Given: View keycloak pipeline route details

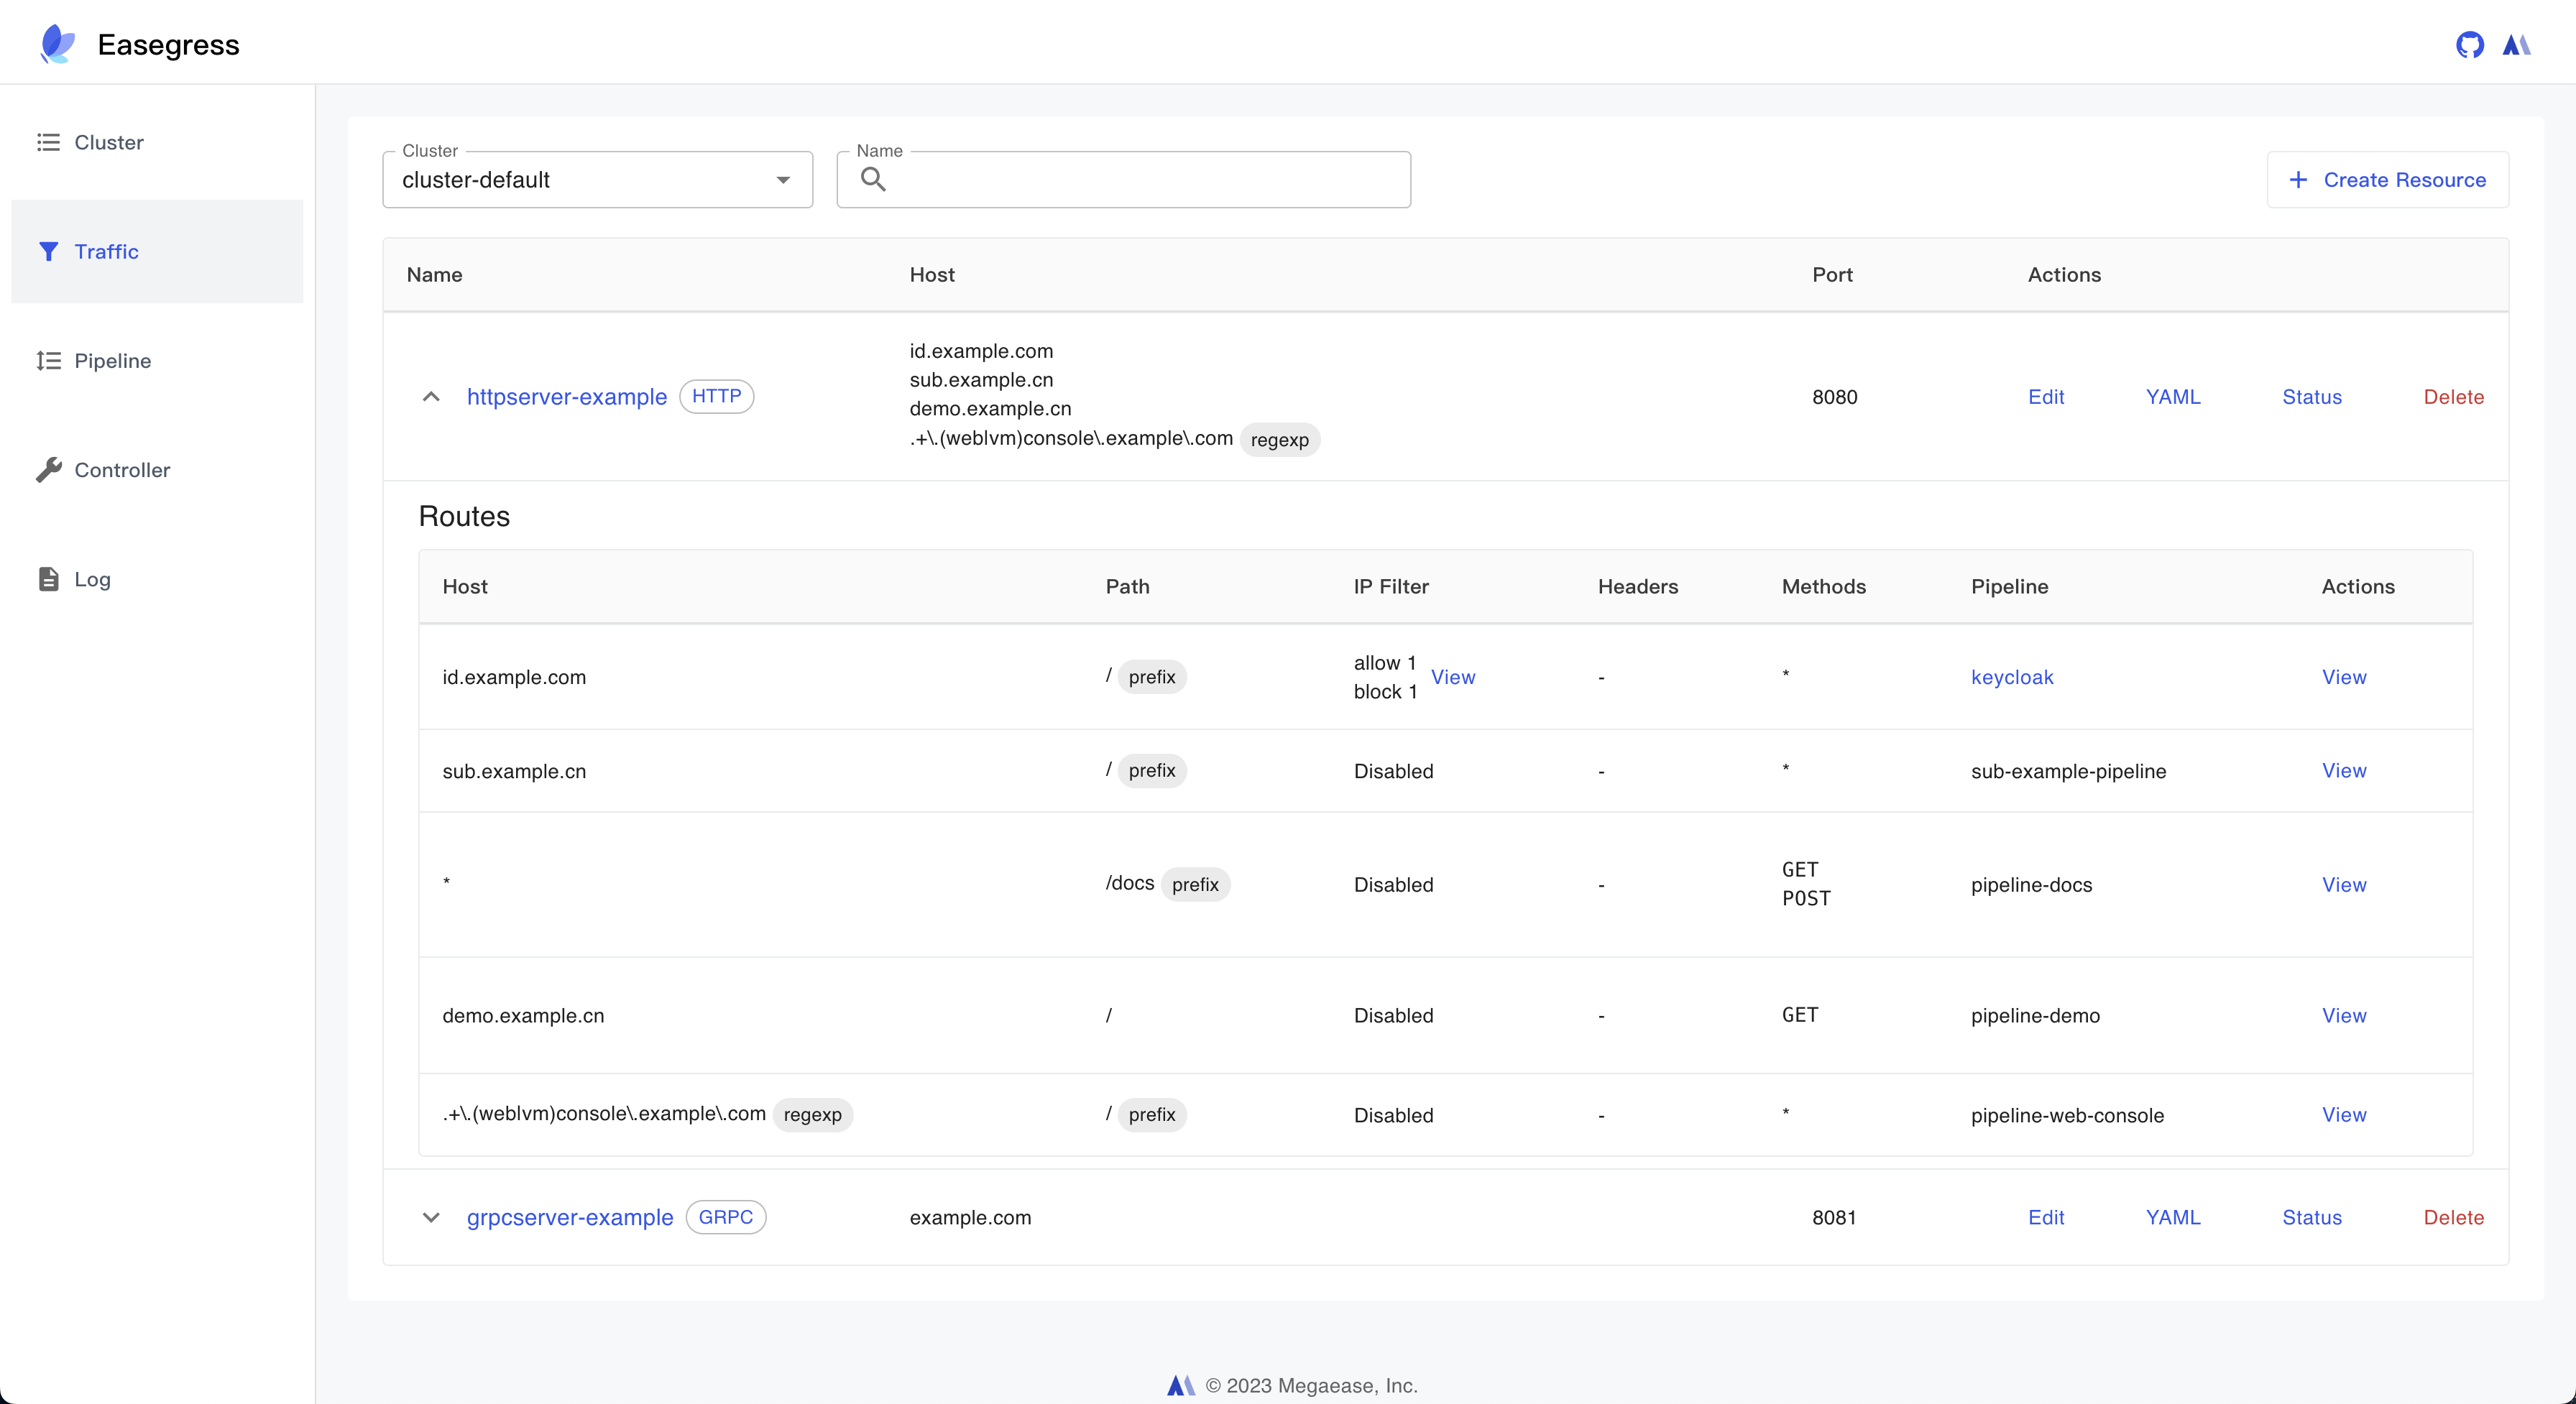Looking at the screenshot, I should coord(2345,676).
